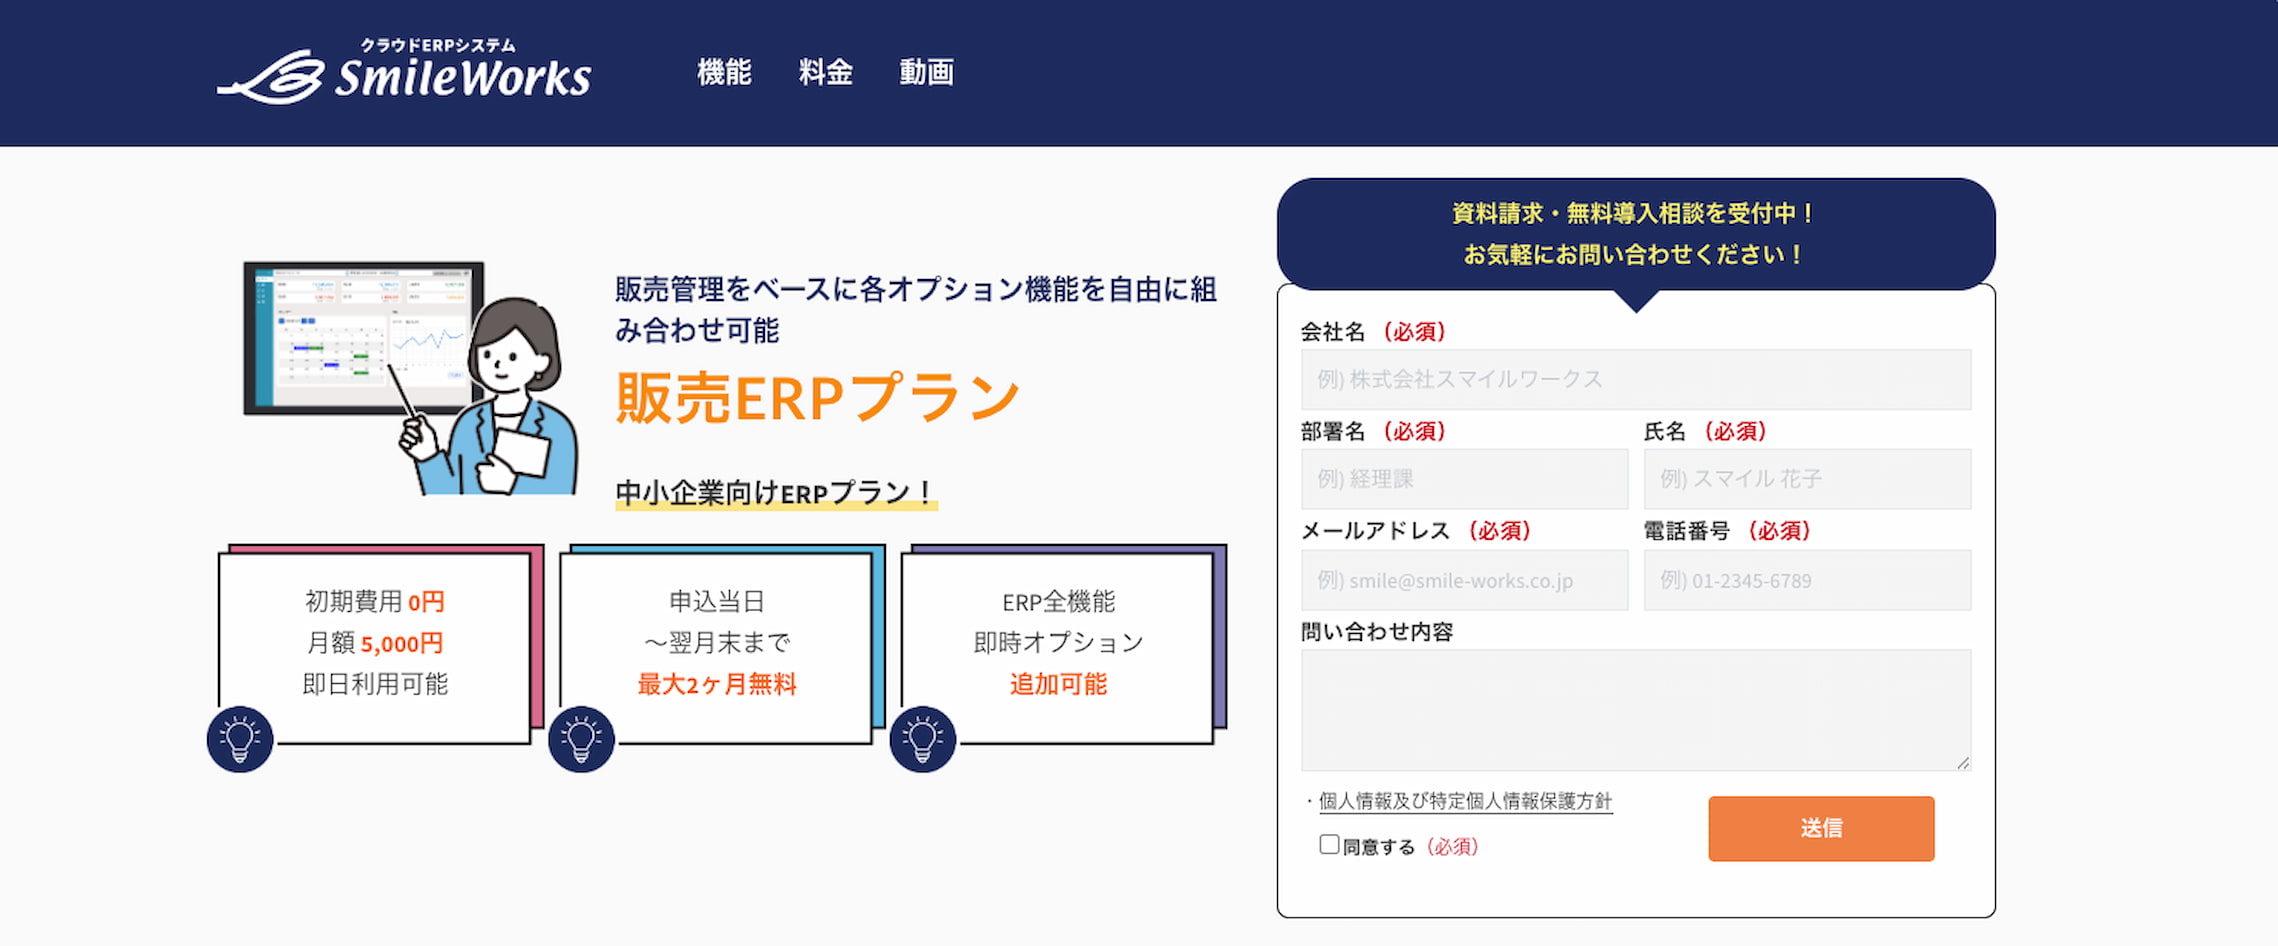Focus the 会社名 input field
This screenshot has width=2278, height=946.
[1636, 380]
